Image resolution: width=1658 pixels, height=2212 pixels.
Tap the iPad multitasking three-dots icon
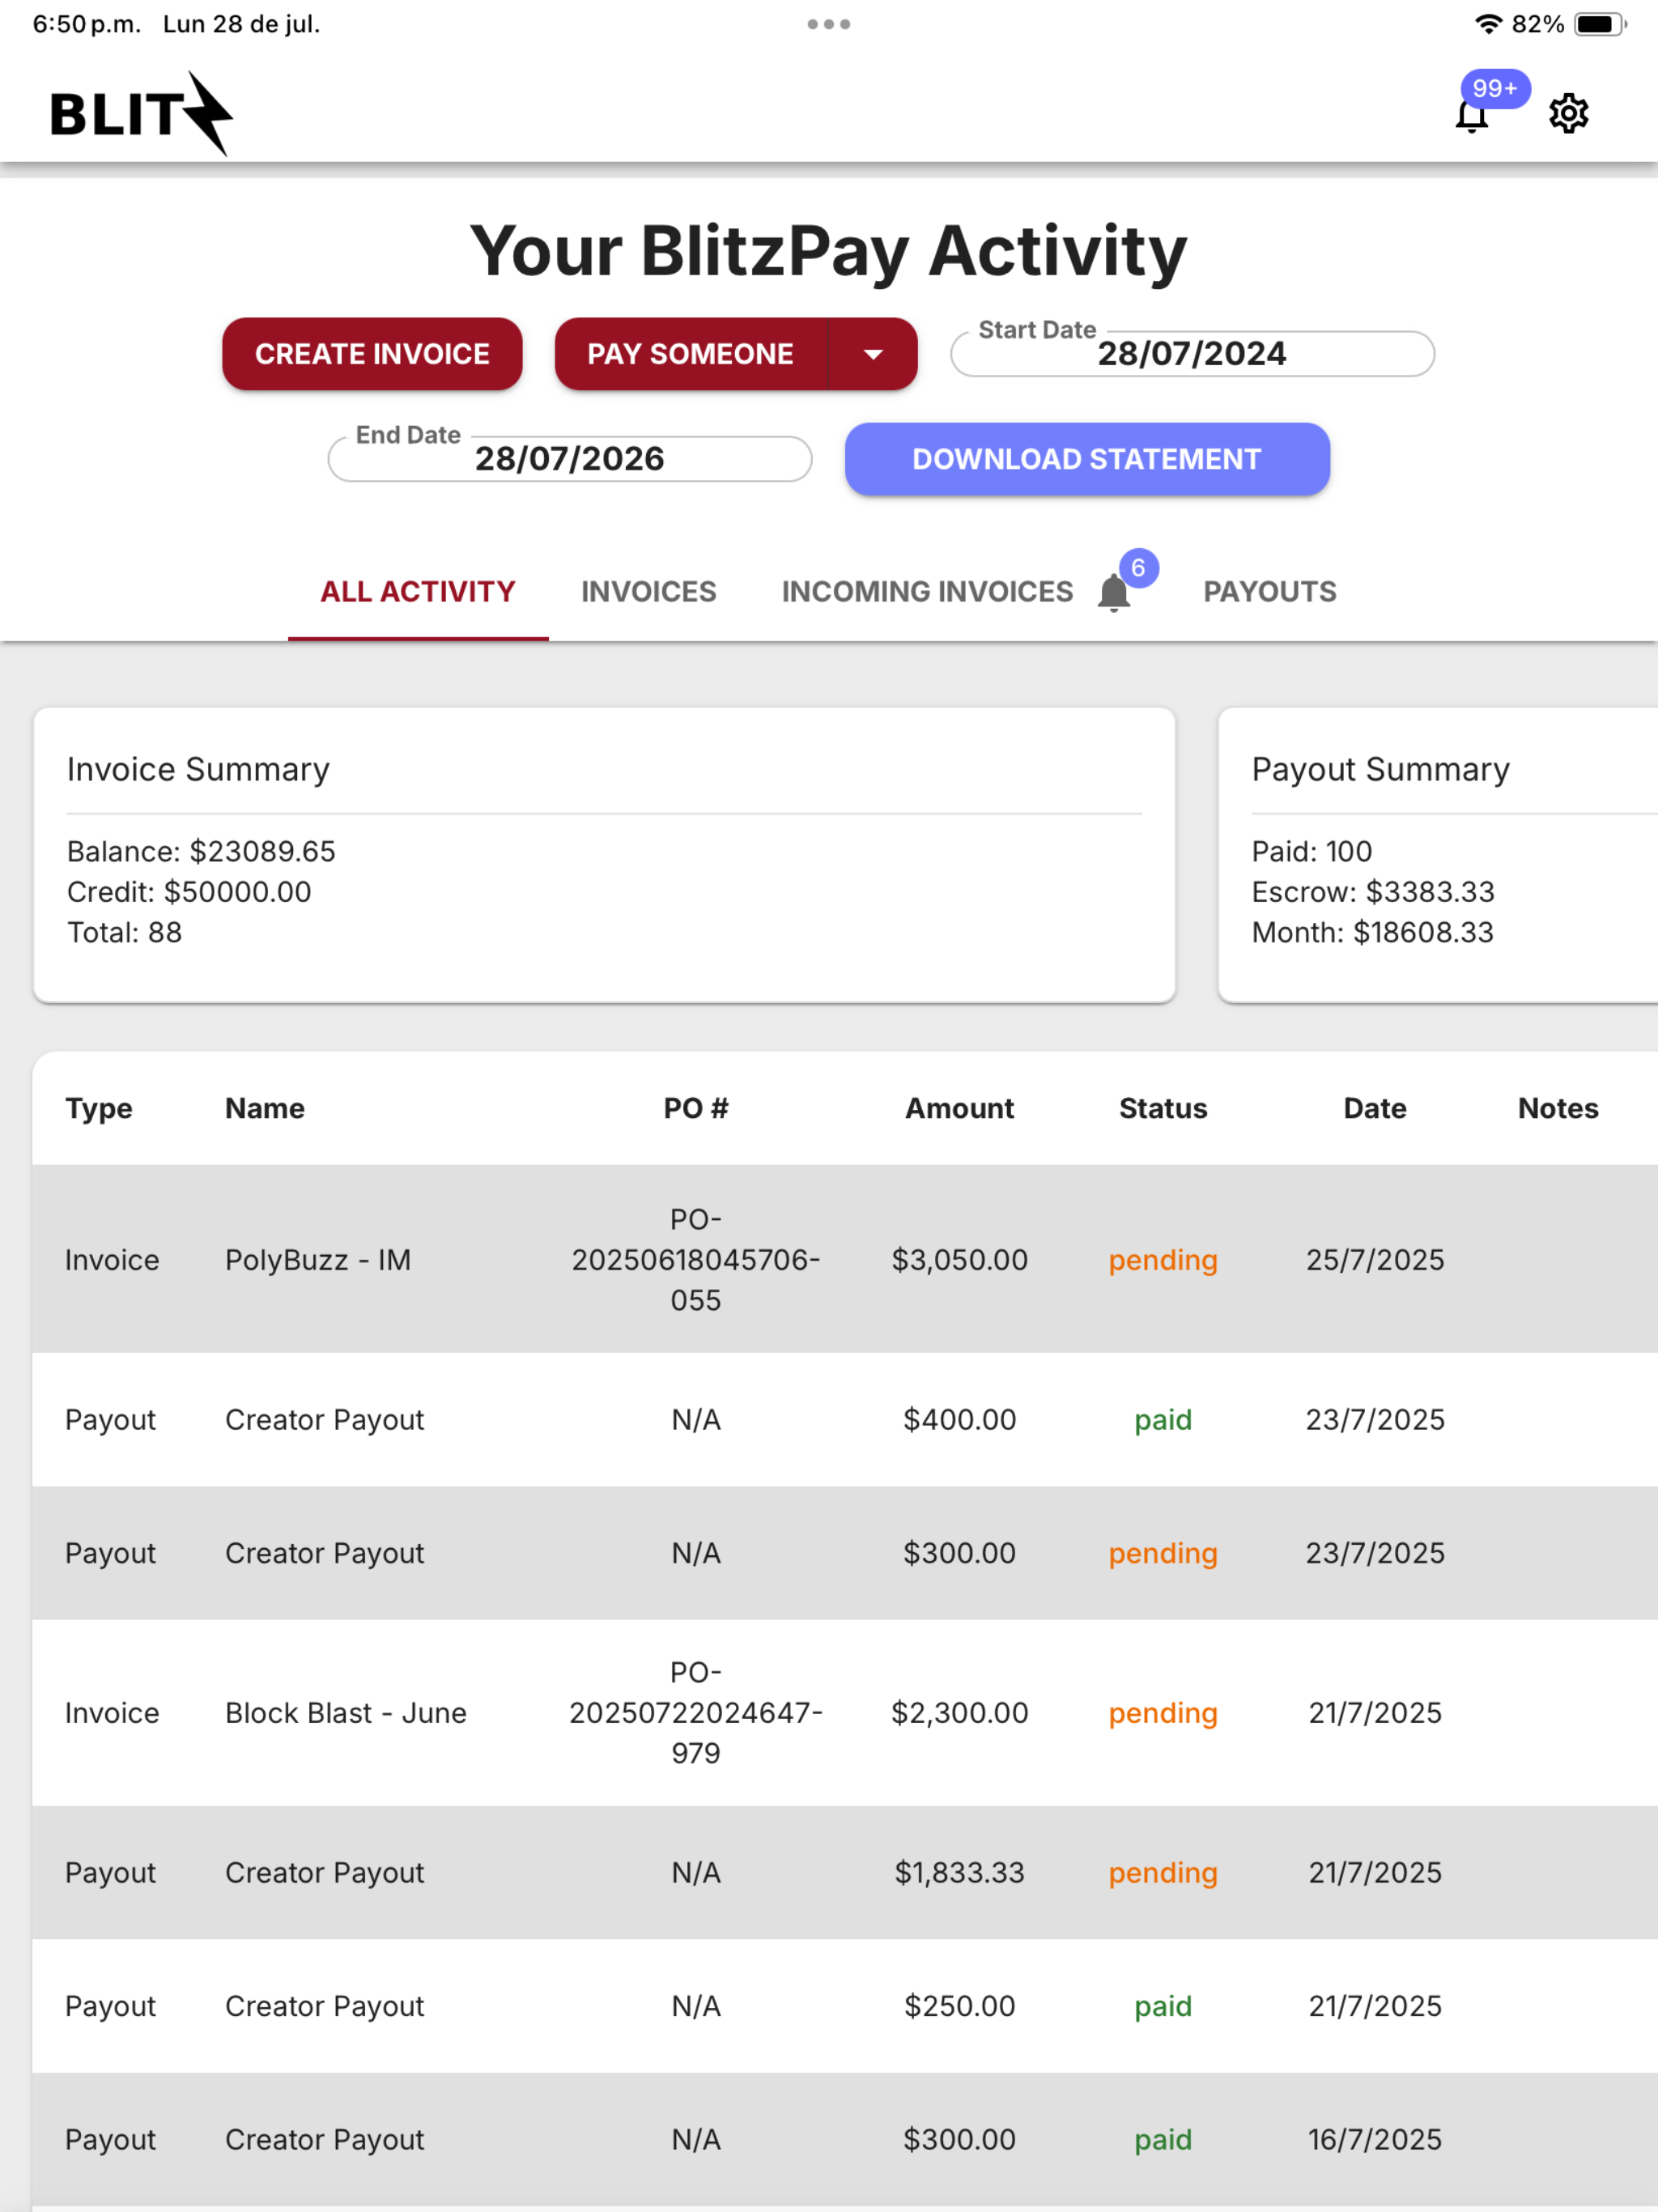click(x=829, y=24)
